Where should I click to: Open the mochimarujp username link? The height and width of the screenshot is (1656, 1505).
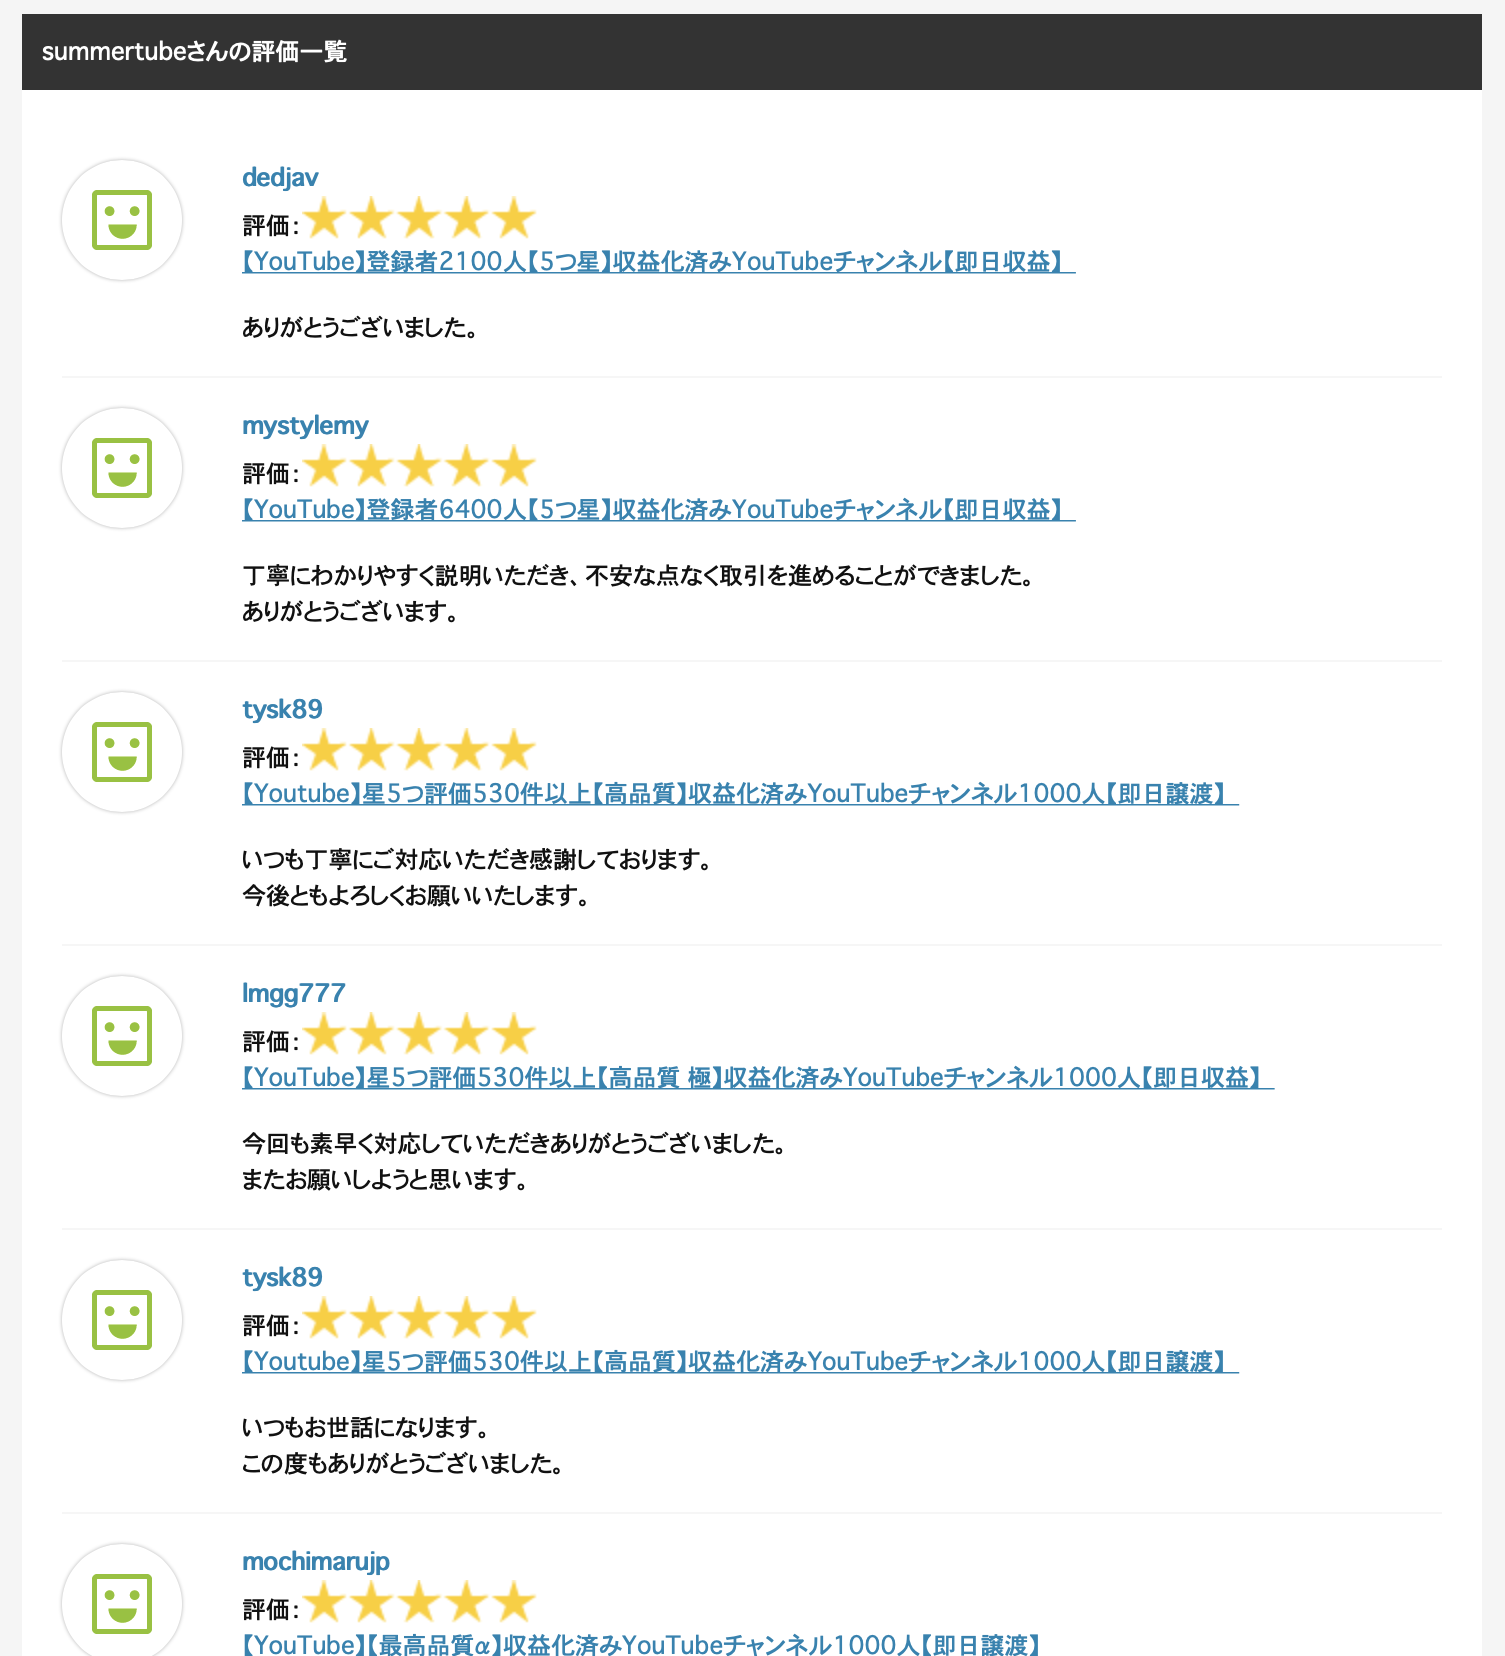coord(315,1561)
